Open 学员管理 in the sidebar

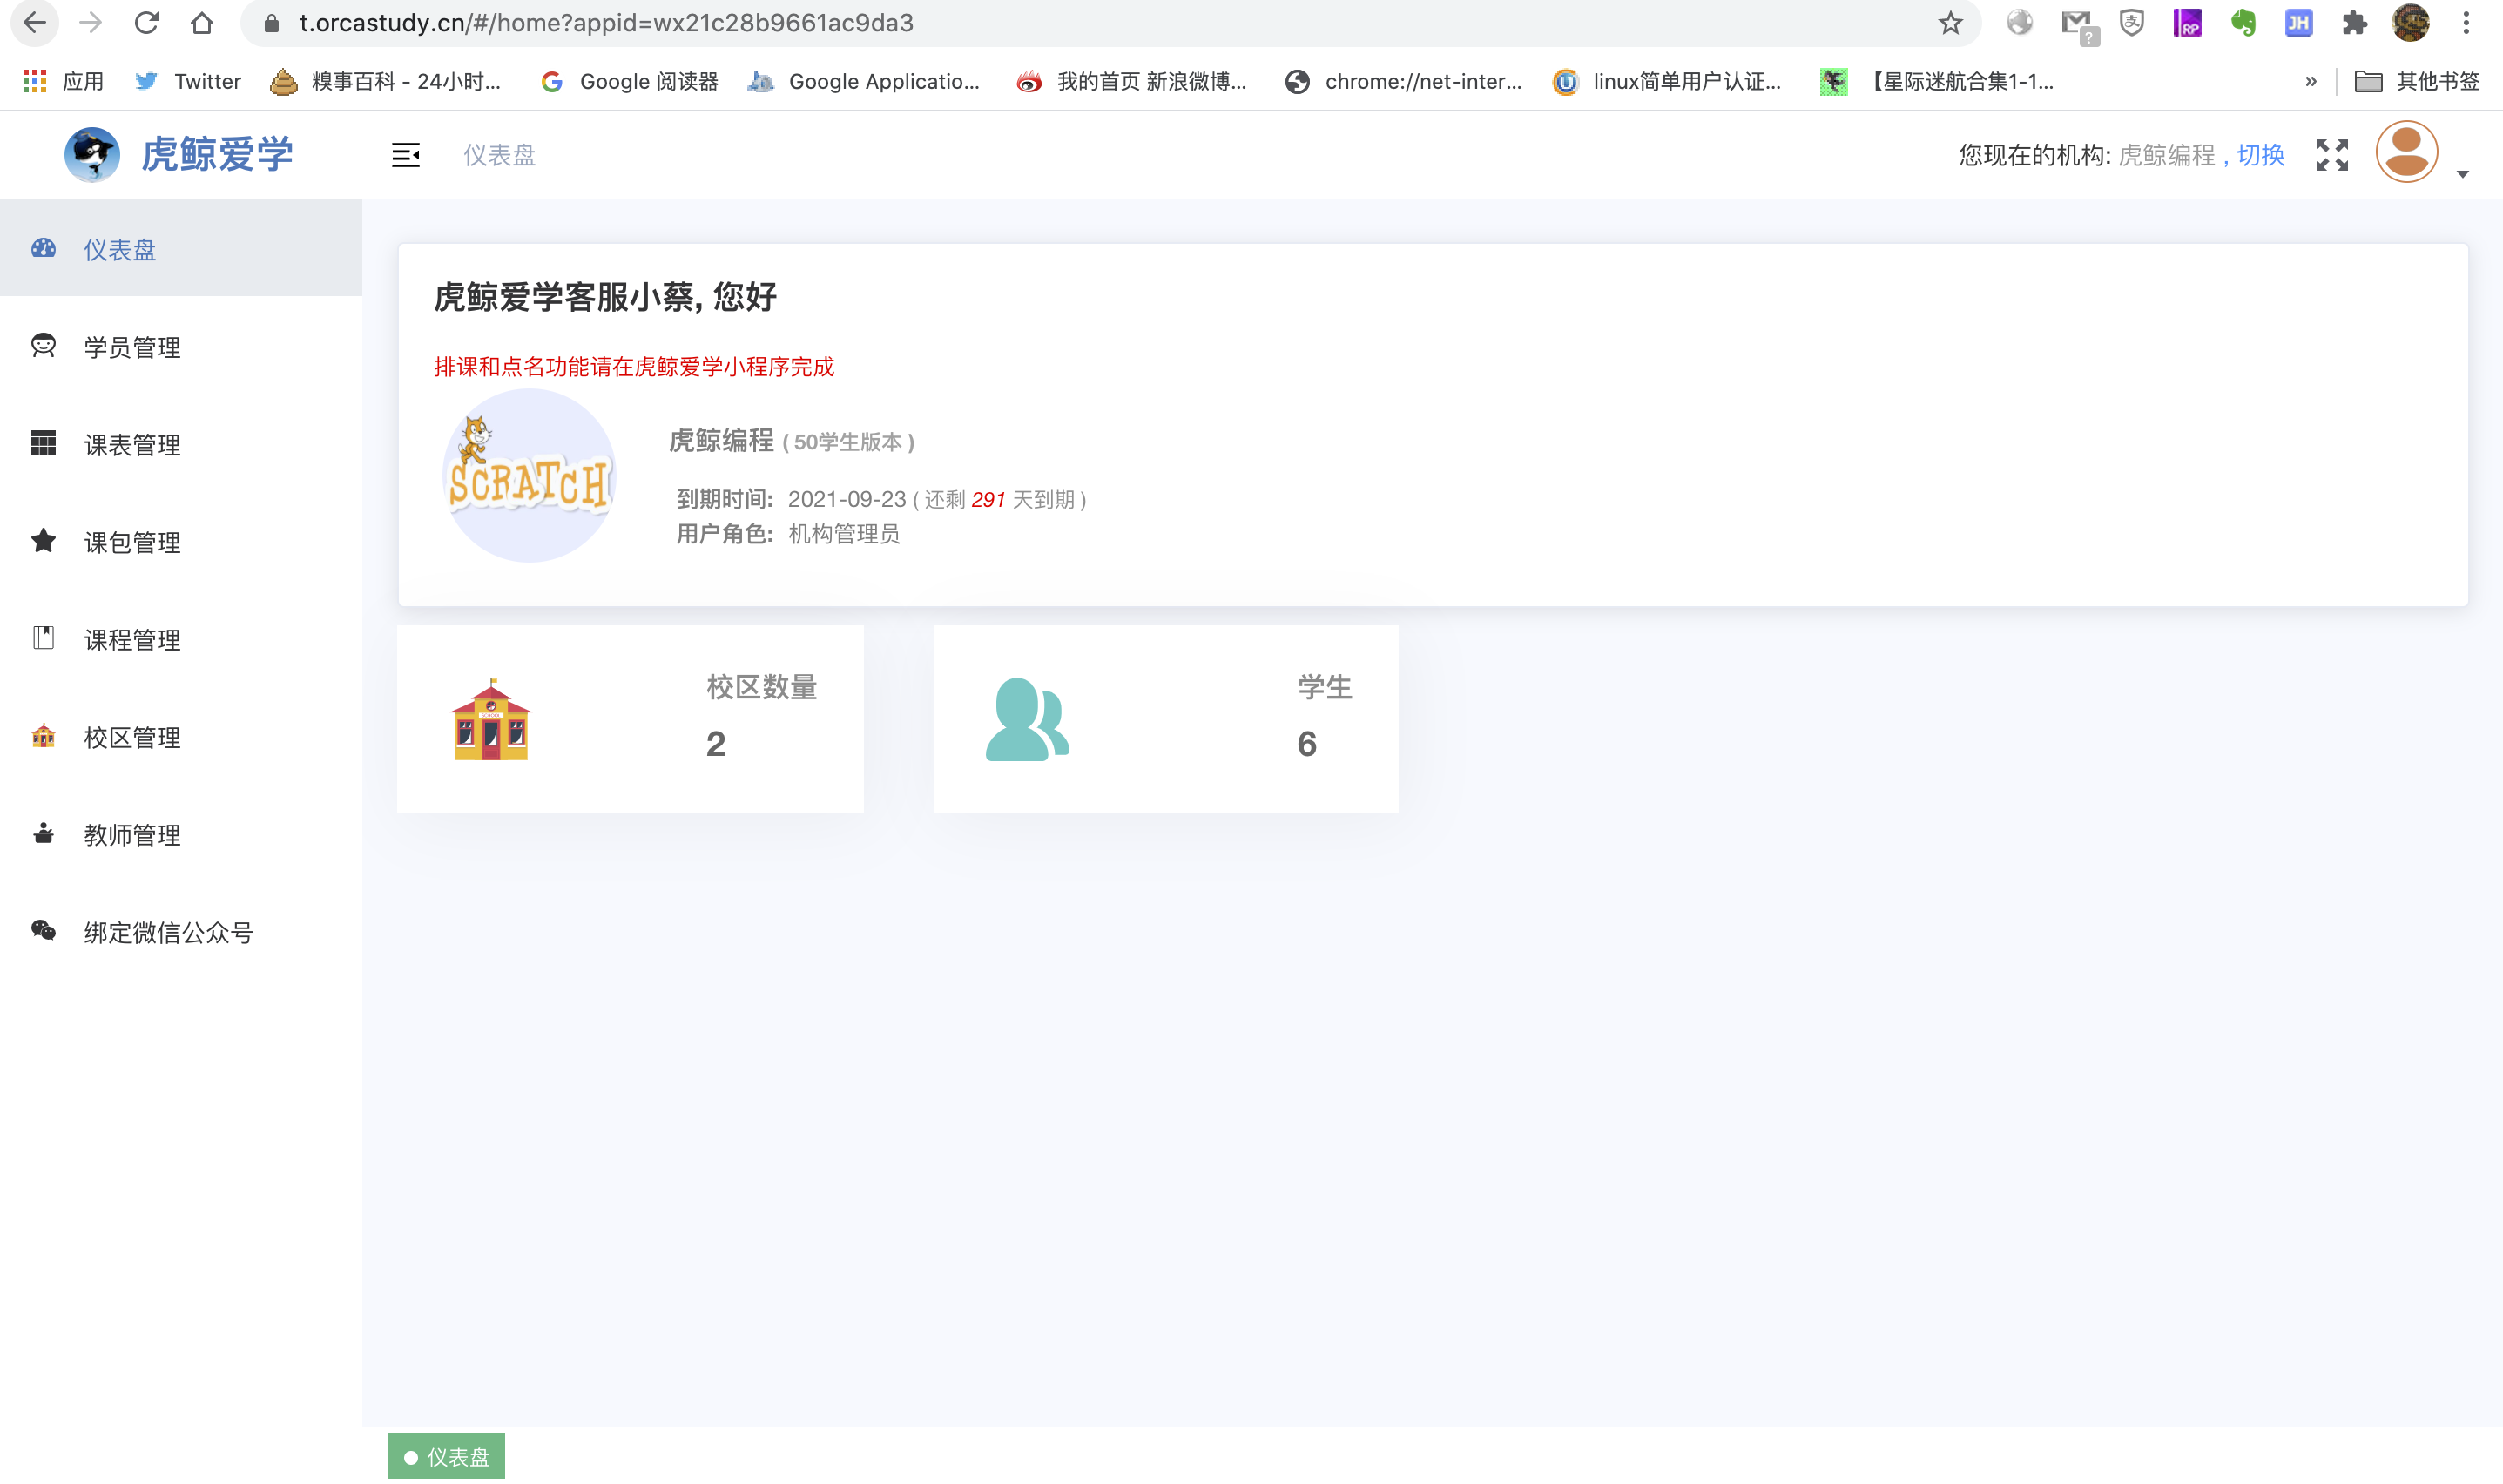pyautogui.click(x=181, y=346)
